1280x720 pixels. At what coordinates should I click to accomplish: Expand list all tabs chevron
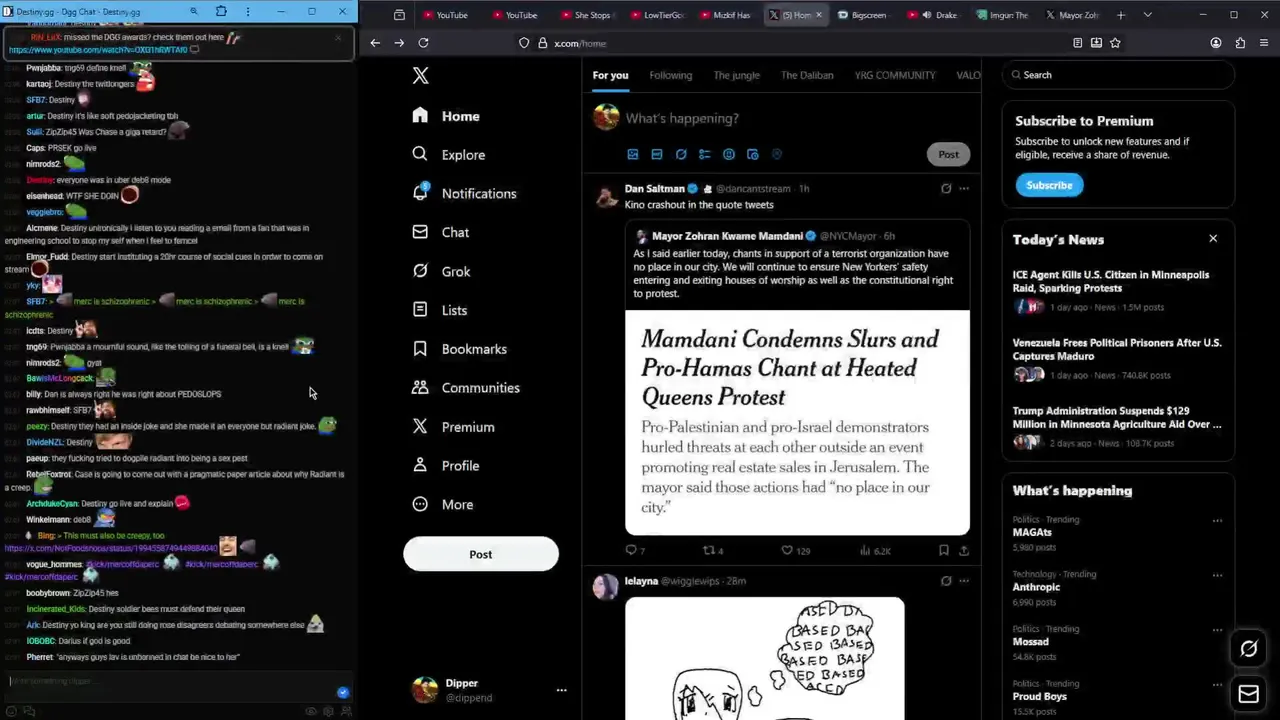(1147, 15)
